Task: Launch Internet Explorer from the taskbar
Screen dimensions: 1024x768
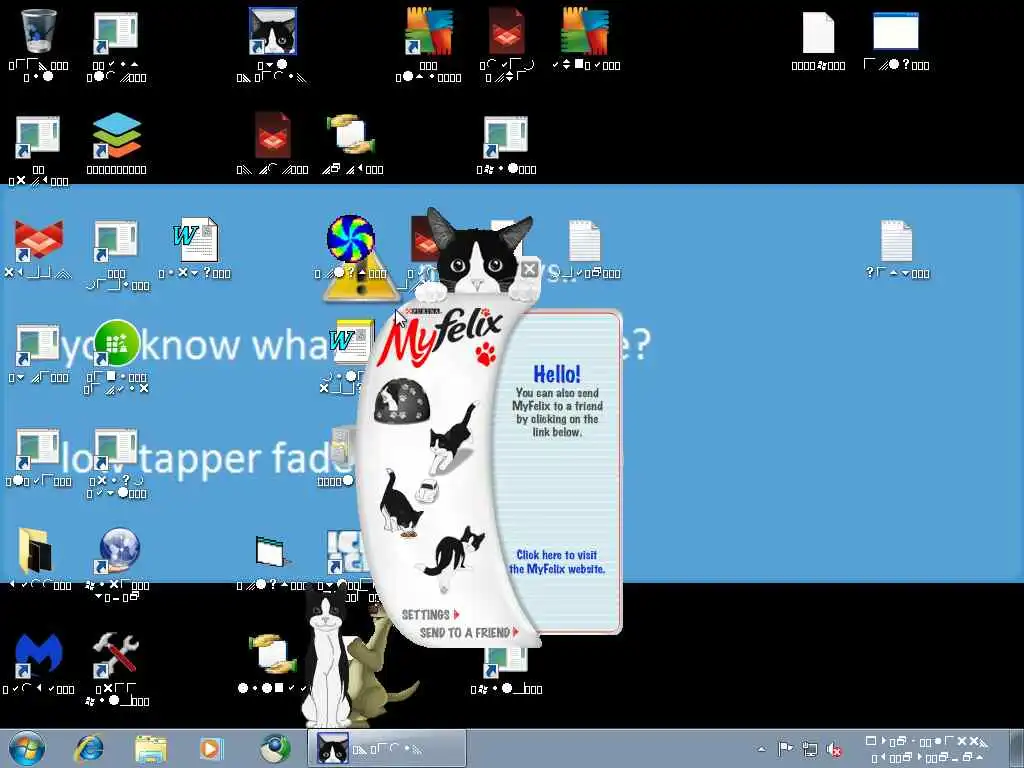Action: 89,748
